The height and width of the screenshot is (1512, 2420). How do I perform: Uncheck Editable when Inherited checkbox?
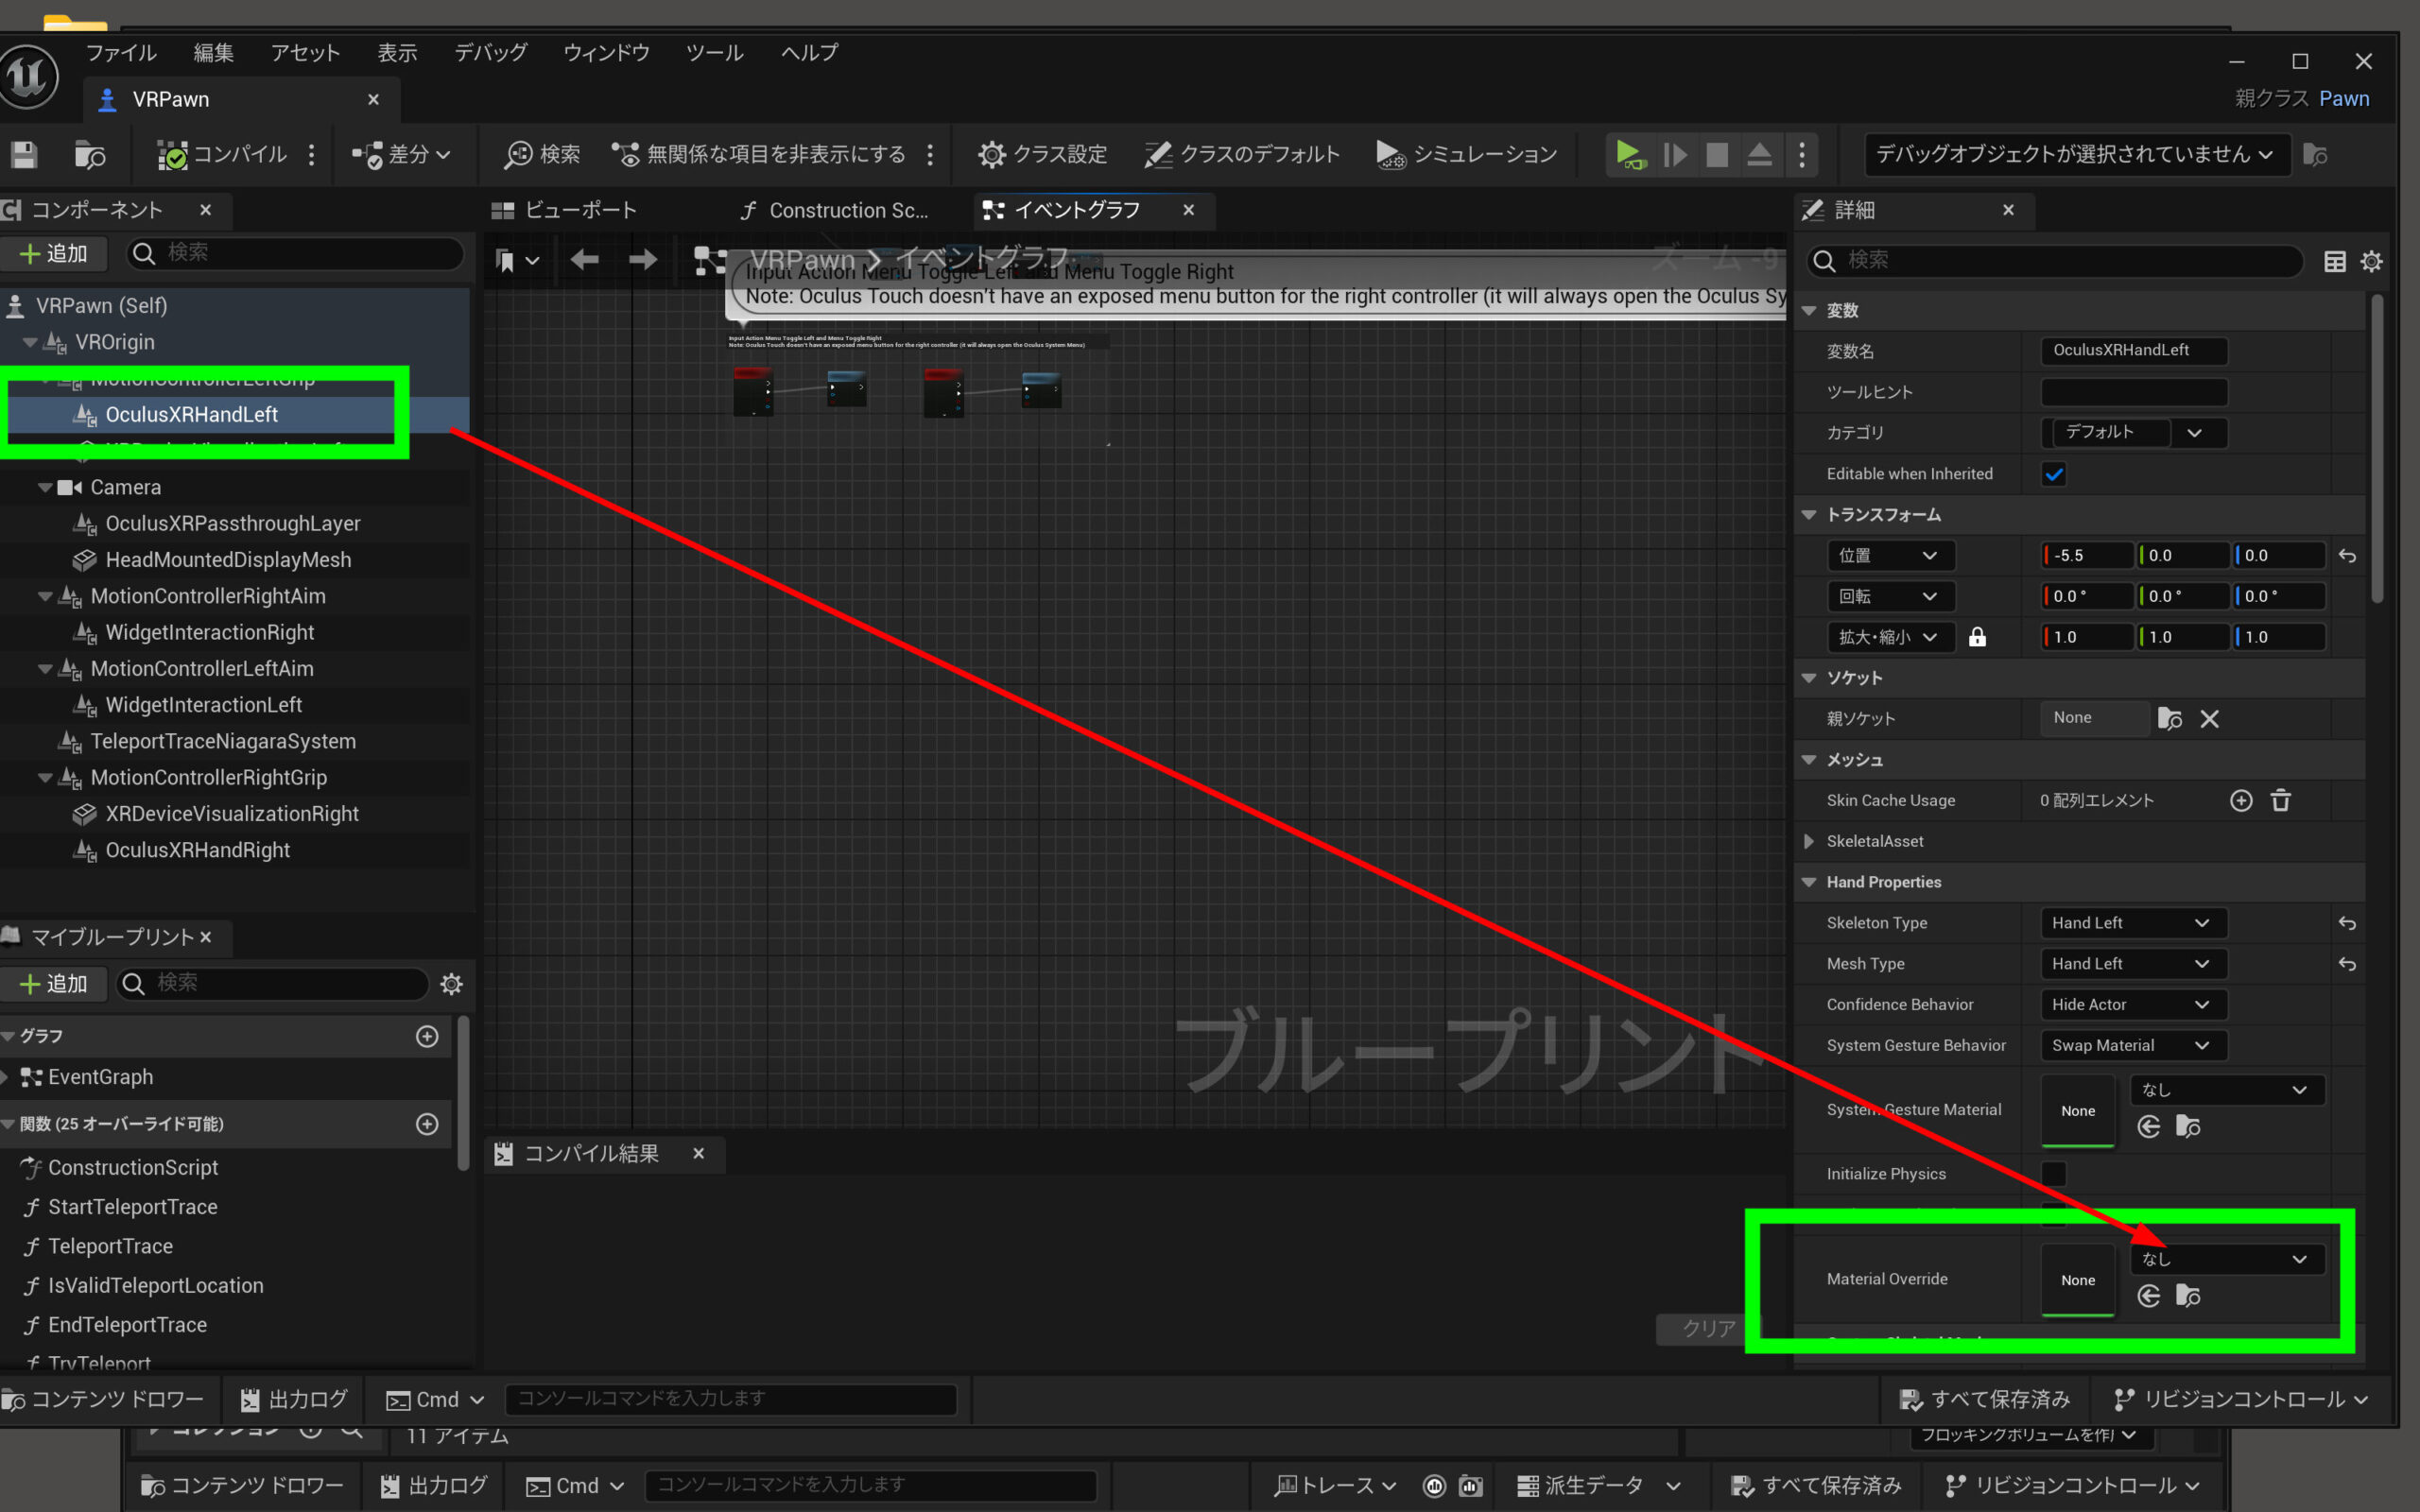click(2054, 474)
